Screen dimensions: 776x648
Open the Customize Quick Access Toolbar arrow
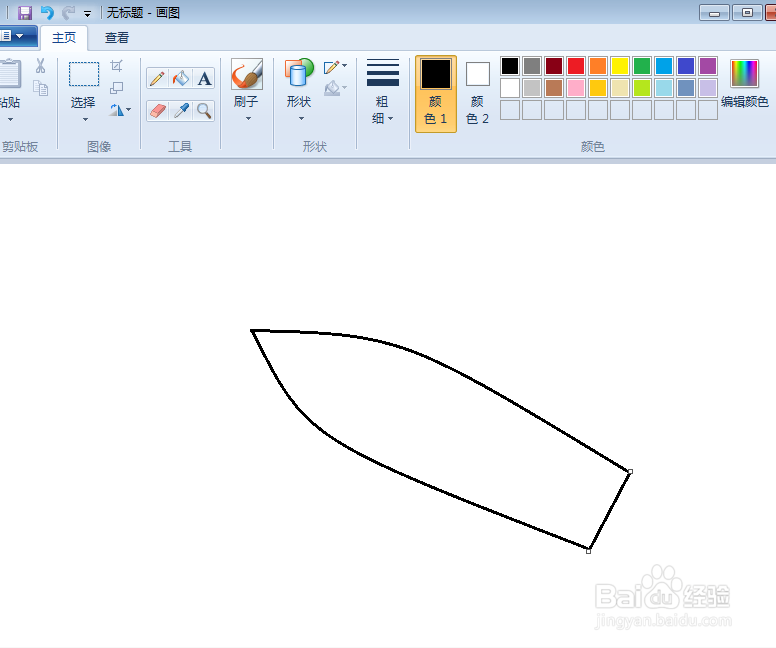pos(87,13)
